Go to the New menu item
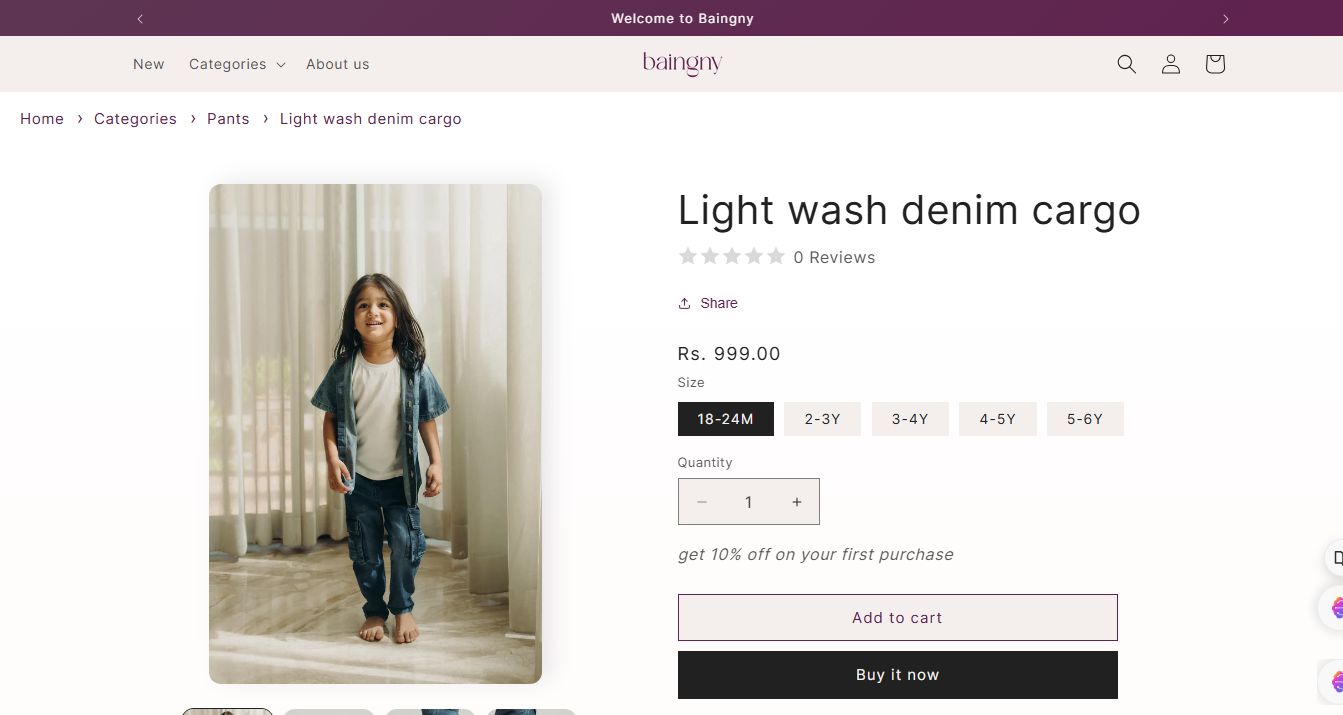The height and width of the screenshot is (715, 1343). click(148, 64)
